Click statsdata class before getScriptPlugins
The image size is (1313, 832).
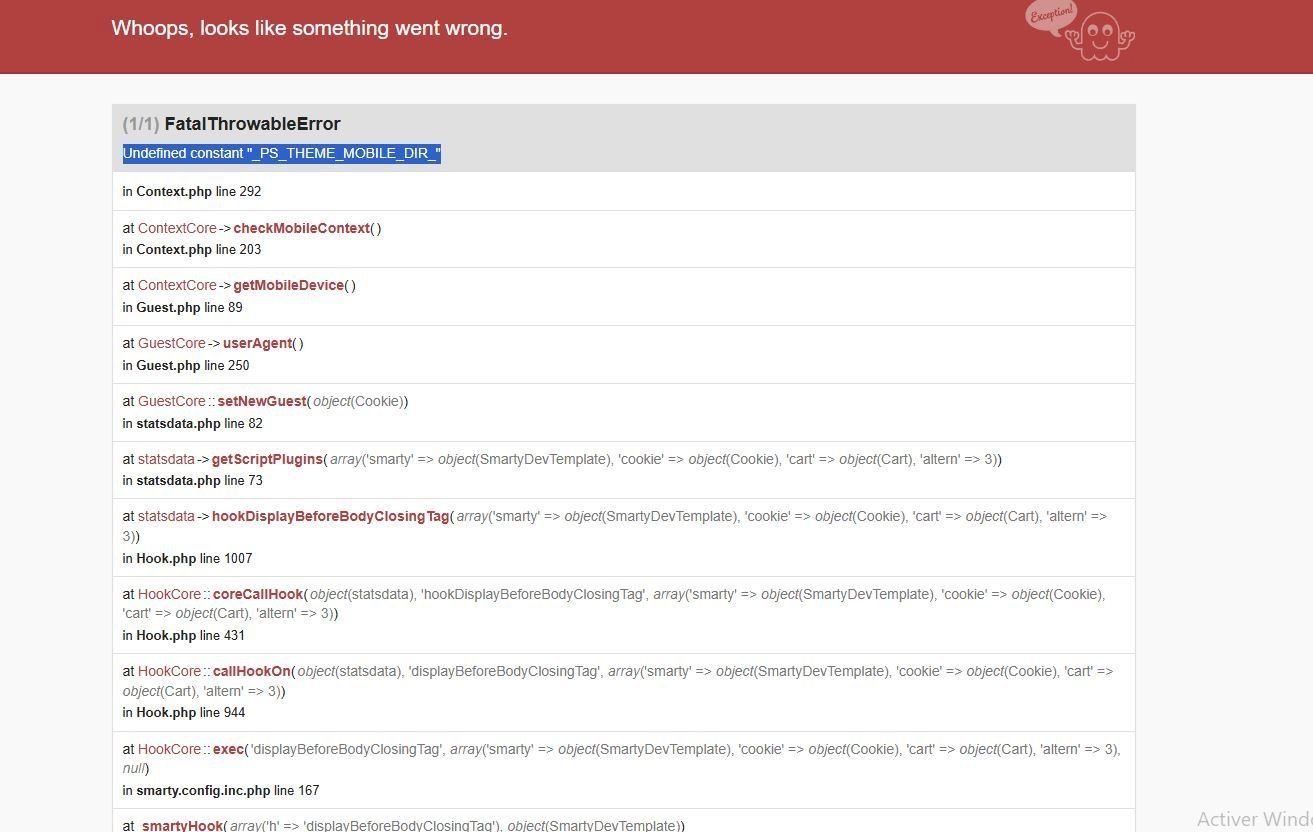166,459
